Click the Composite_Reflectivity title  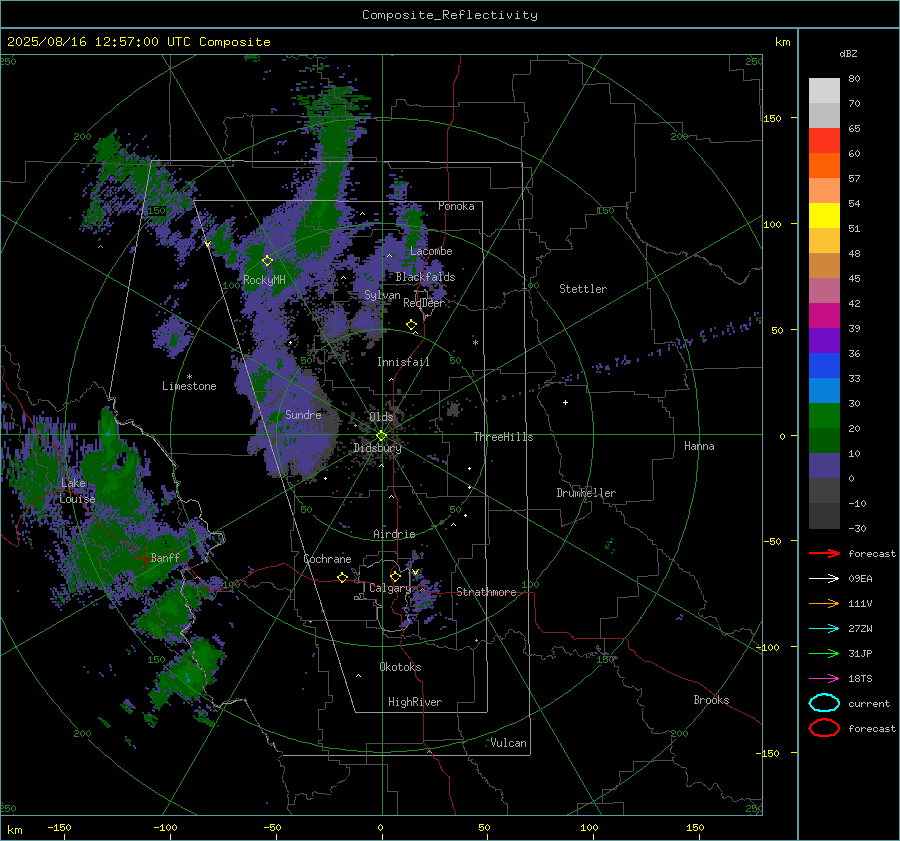pos(449,15)
